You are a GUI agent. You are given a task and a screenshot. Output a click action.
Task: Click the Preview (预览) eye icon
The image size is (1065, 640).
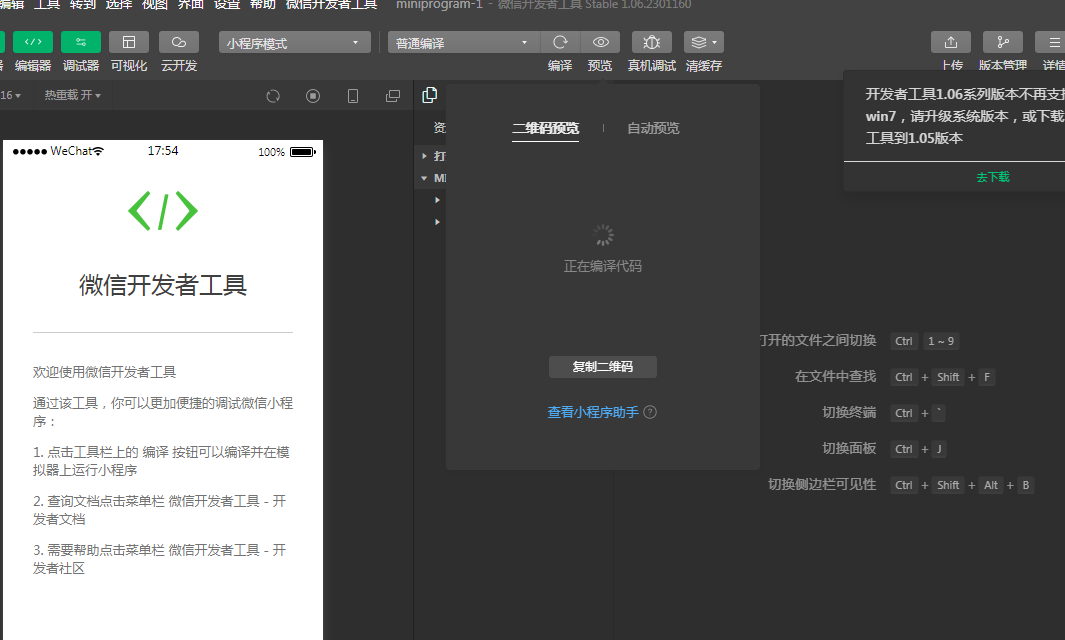600,42
